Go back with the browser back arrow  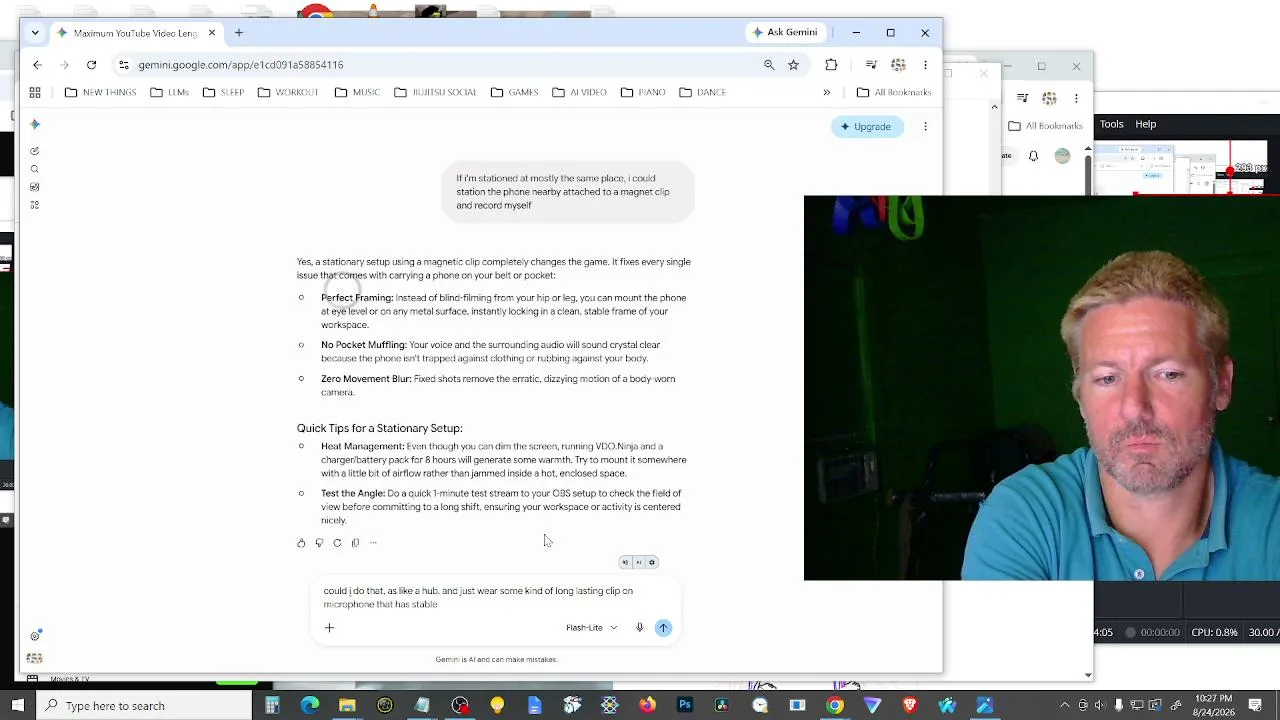click(x=37, y=65)
